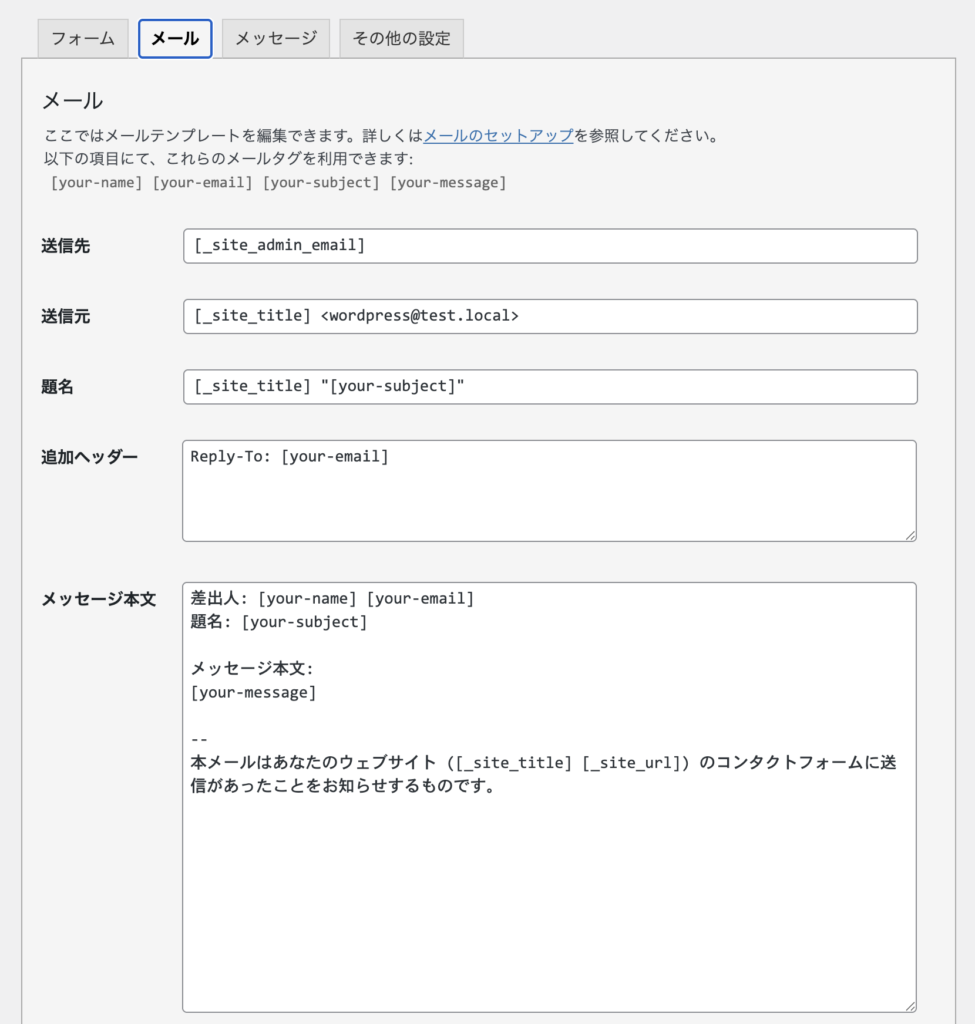Select the メール tab
The width and height of the screenshot is (975, 1024).
[x=175, y=39]
